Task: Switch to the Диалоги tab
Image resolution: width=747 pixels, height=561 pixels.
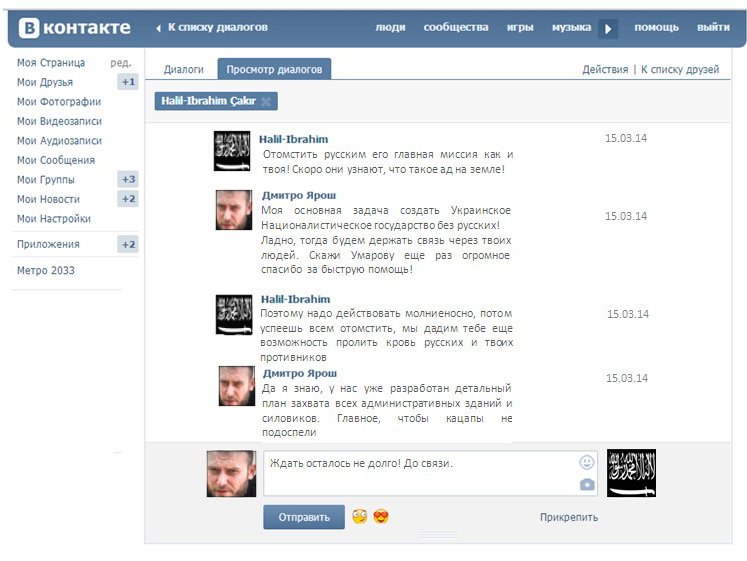Action: [x=184, y=69]
